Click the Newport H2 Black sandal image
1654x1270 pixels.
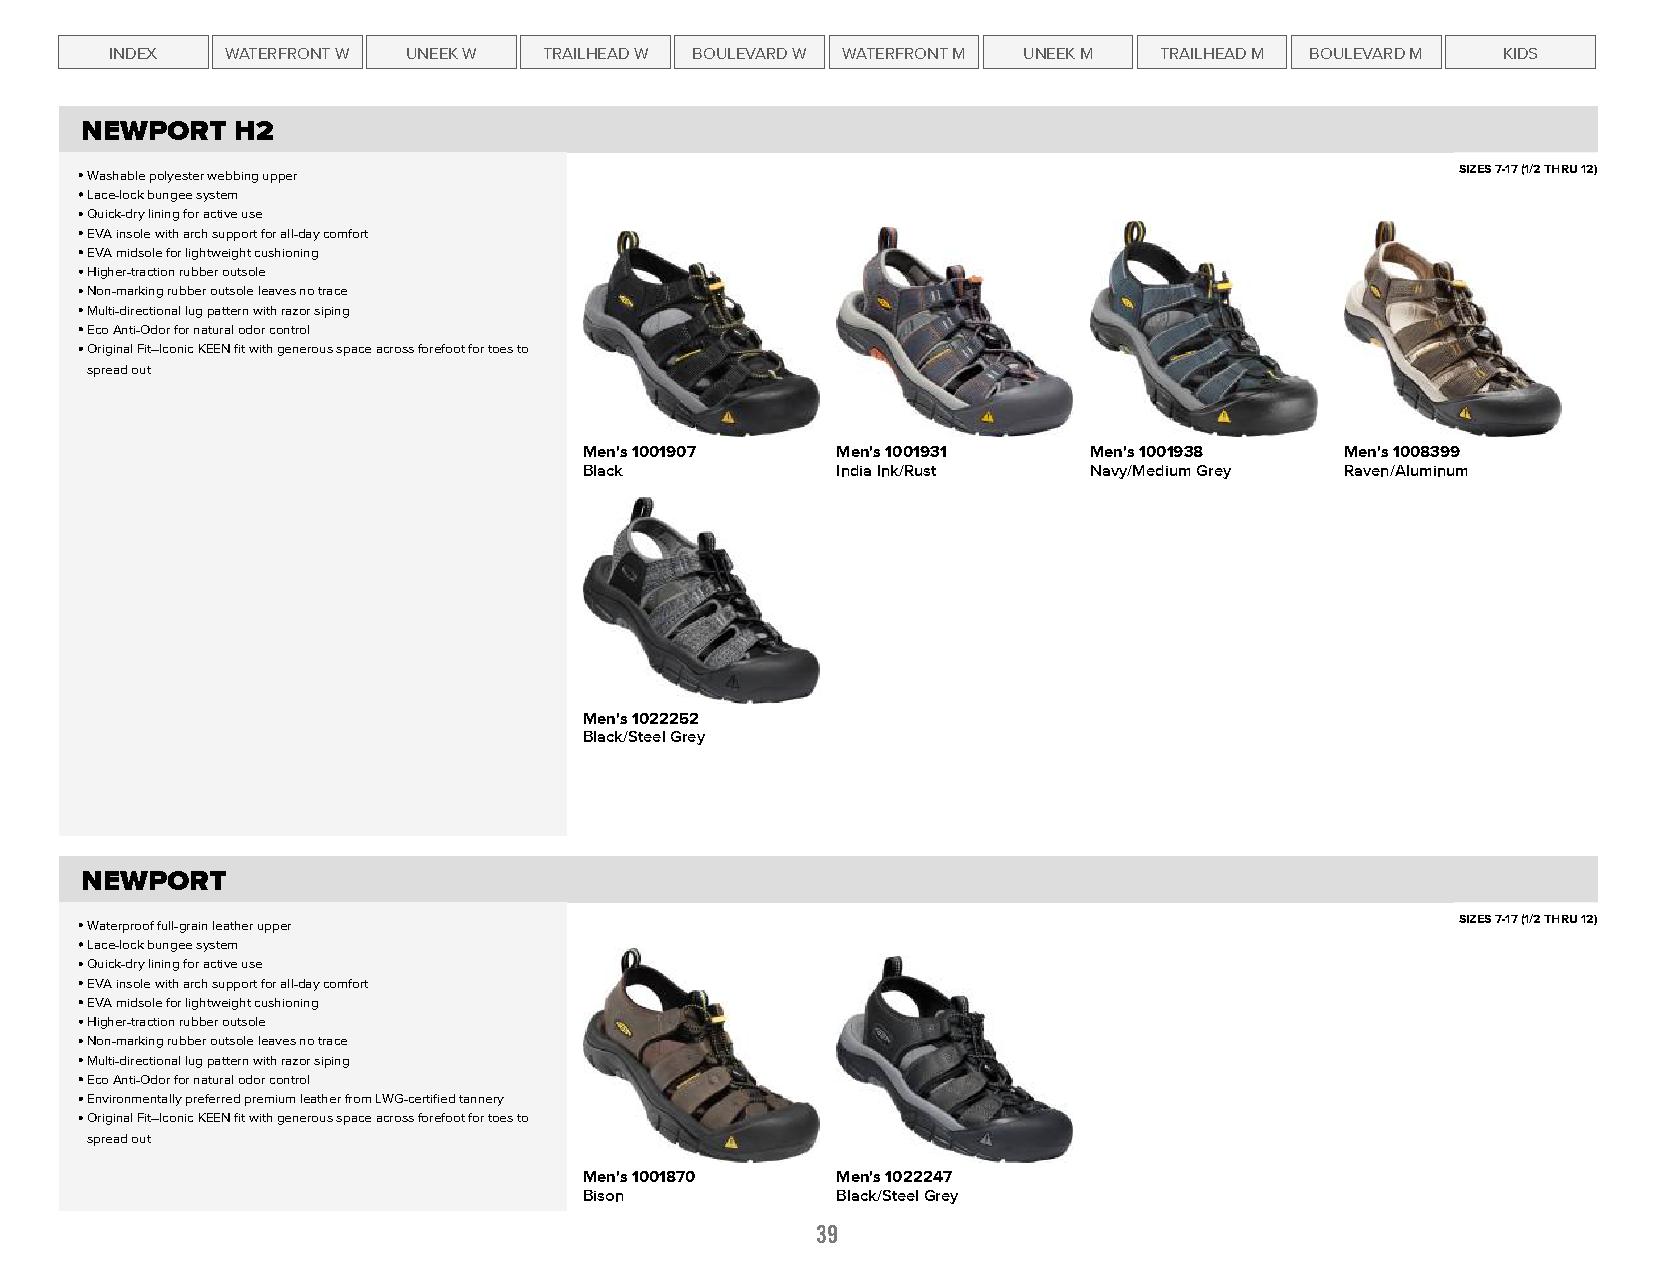pos(700,331)
